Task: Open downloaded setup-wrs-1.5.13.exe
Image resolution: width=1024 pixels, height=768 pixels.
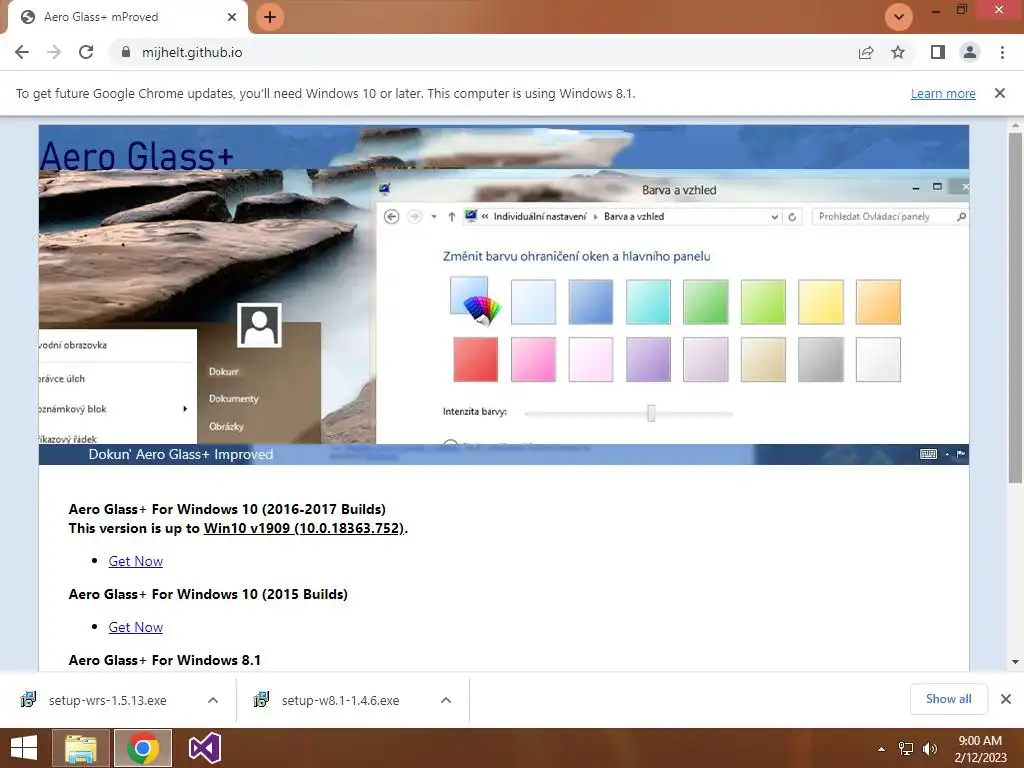Action: (x=108, y=700)
